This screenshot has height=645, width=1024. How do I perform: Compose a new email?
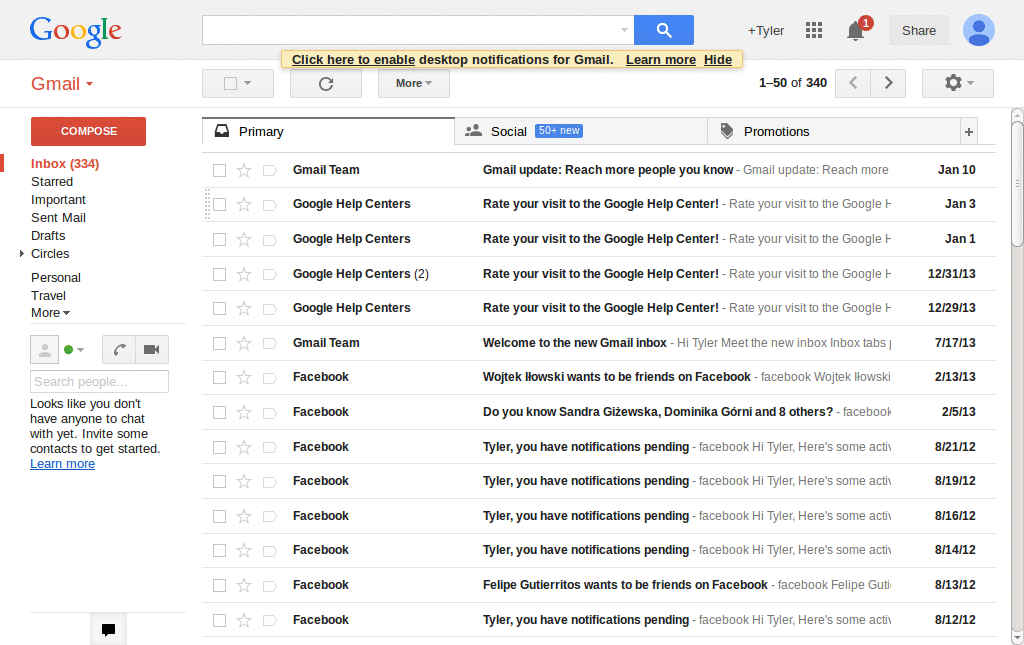coord(88,131)
